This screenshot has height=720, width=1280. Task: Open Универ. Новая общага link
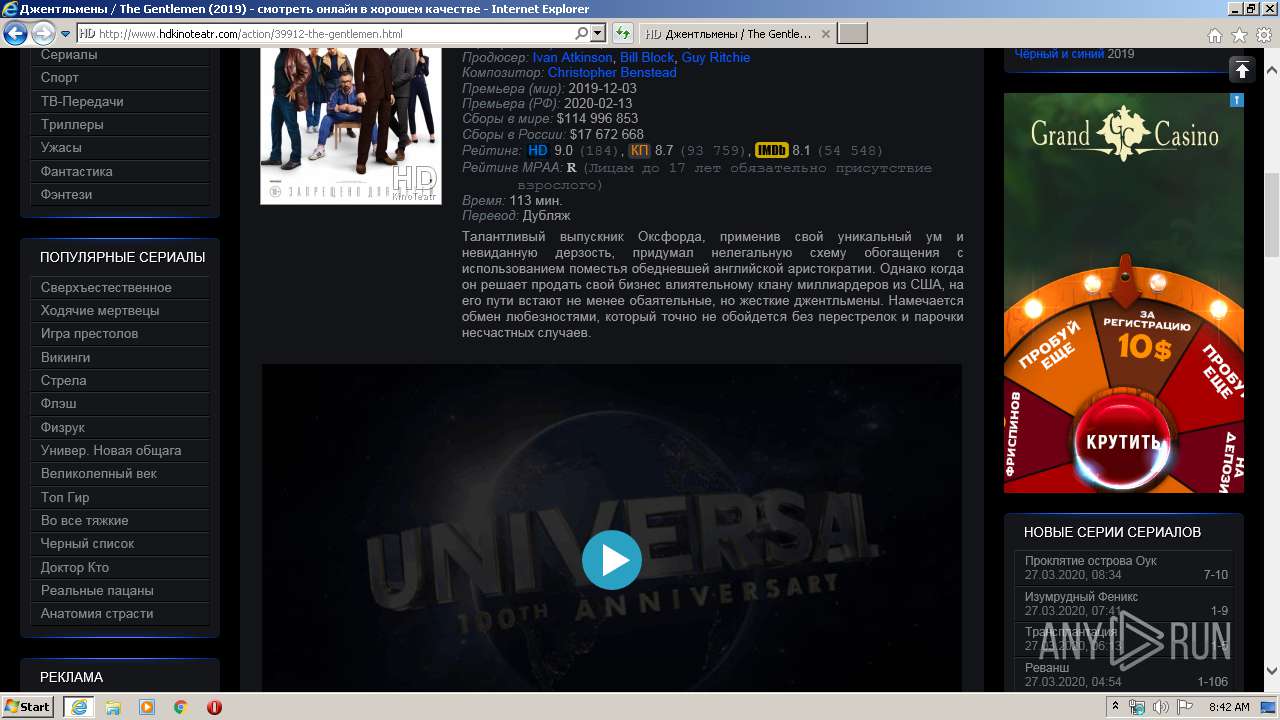(120, 450)
